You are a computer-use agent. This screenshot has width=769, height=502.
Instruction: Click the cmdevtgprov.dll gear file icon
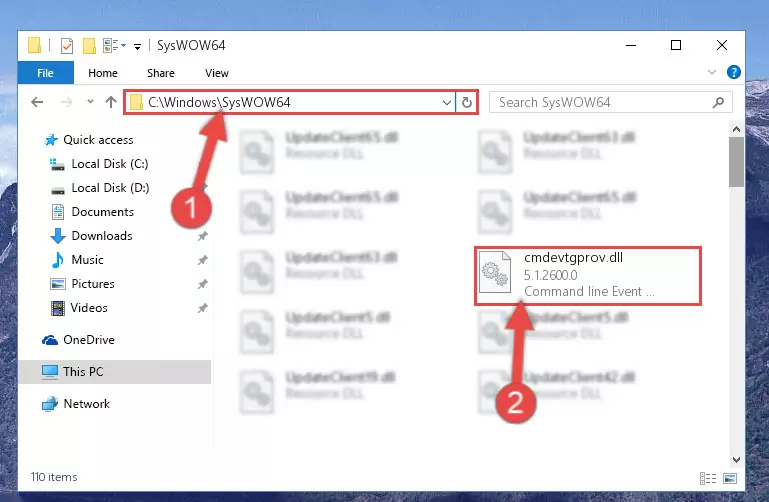click(x=494, y=272)
